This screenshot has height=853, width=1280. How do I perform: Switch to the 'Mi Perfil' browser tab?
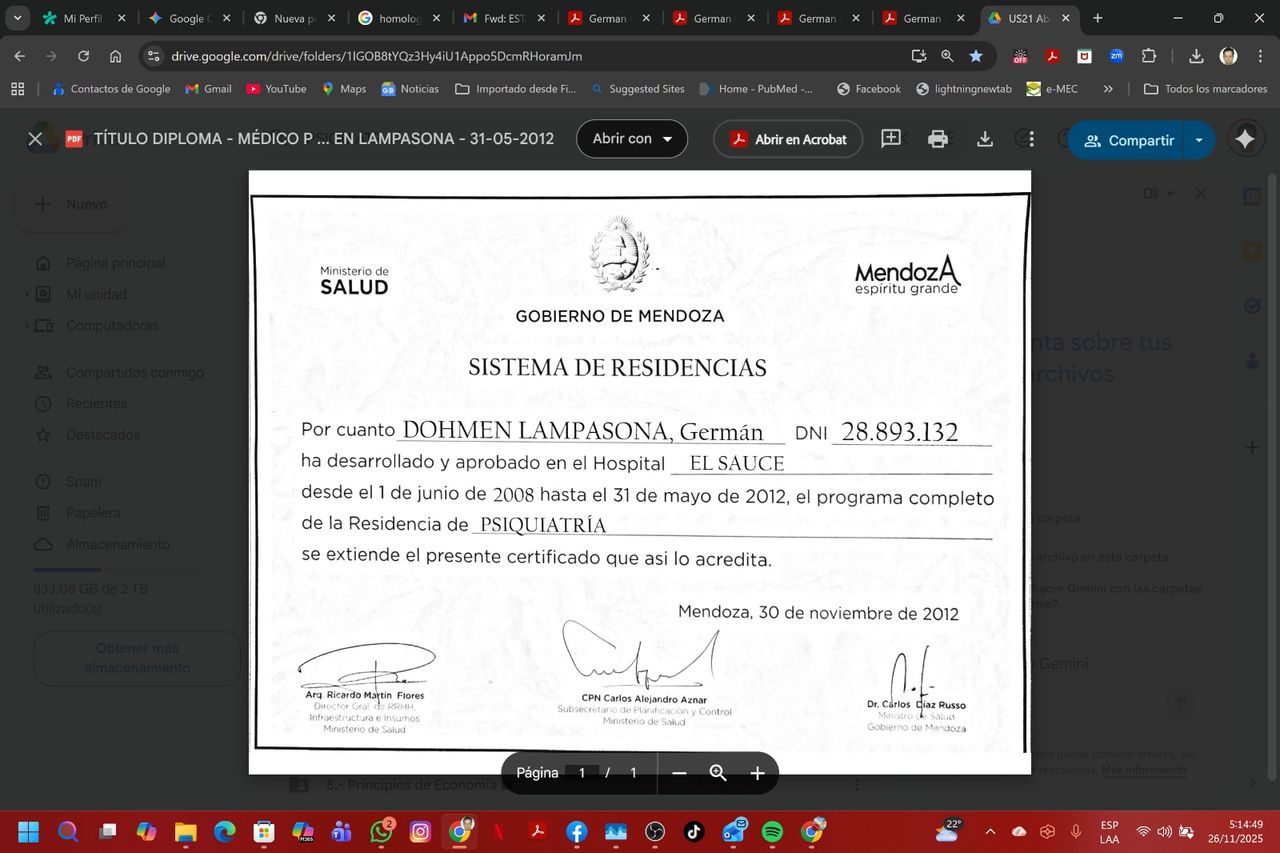[x=82, y=18]
